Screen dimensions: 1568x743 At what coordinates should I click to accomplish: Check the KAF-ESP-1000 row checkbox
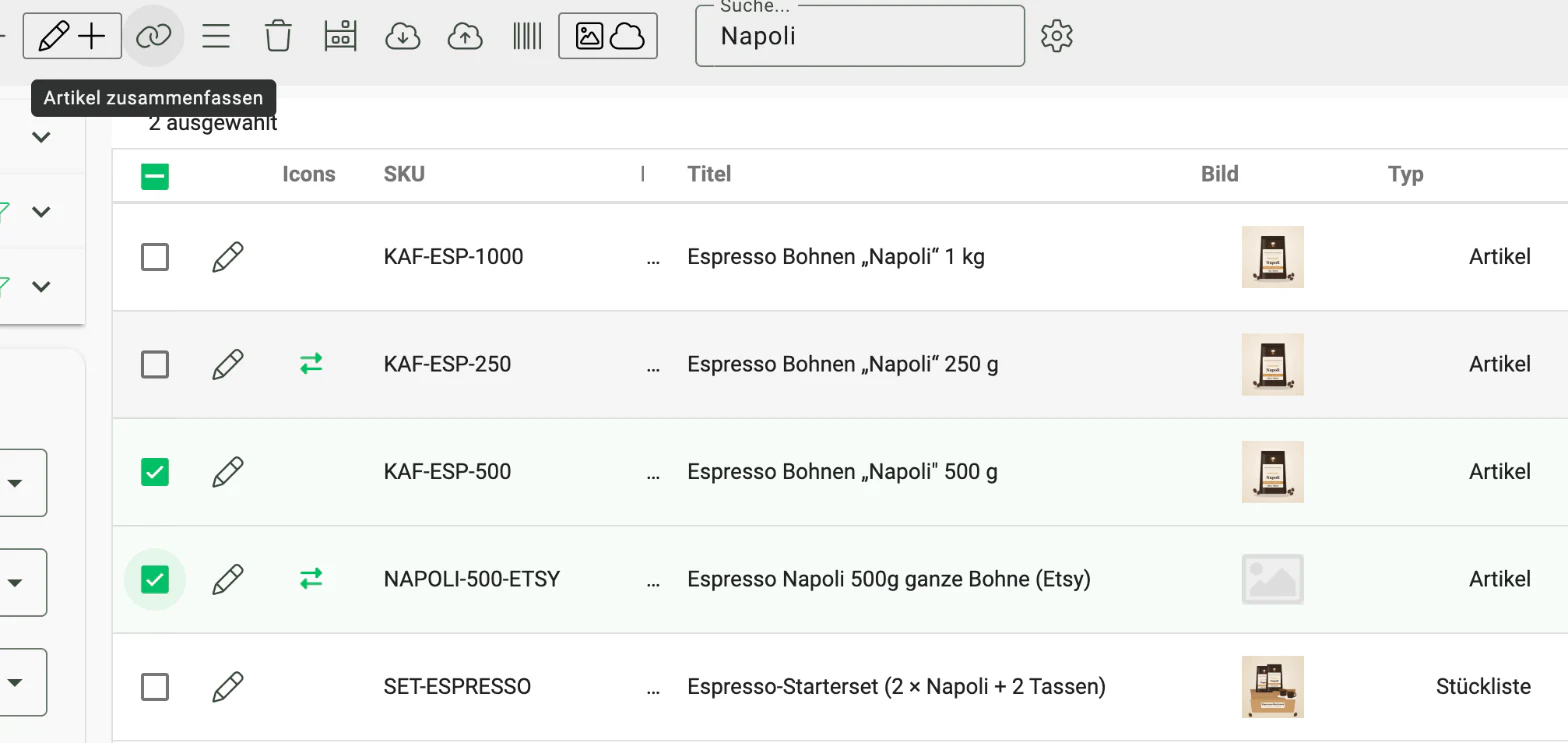155,257
